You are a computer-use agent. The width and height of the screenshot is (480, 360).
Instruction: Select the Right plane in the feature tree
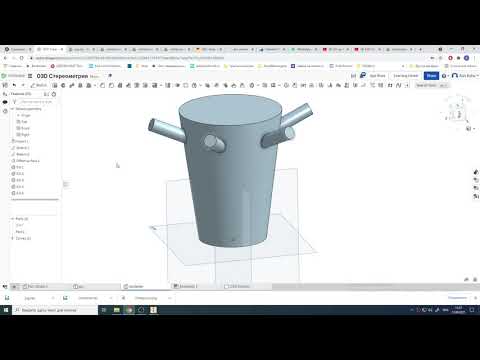23,135
